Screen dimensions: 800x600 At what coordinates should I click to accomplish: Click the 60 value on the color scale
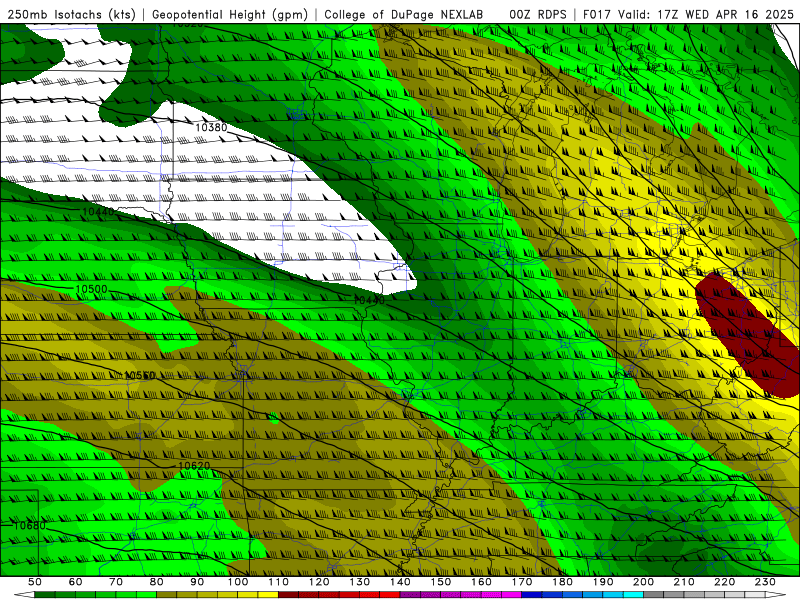click(x=75, y=582)
